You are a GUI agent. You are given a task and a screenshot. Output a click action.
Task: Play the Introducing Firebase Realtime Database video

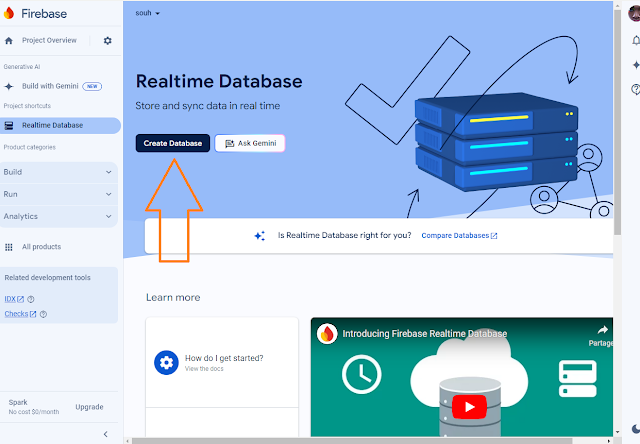469,406
